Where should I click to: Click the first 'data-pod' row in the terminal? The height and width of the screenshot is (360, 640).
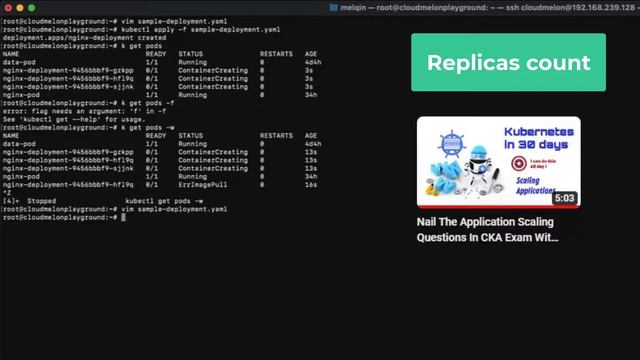[162, 62]
